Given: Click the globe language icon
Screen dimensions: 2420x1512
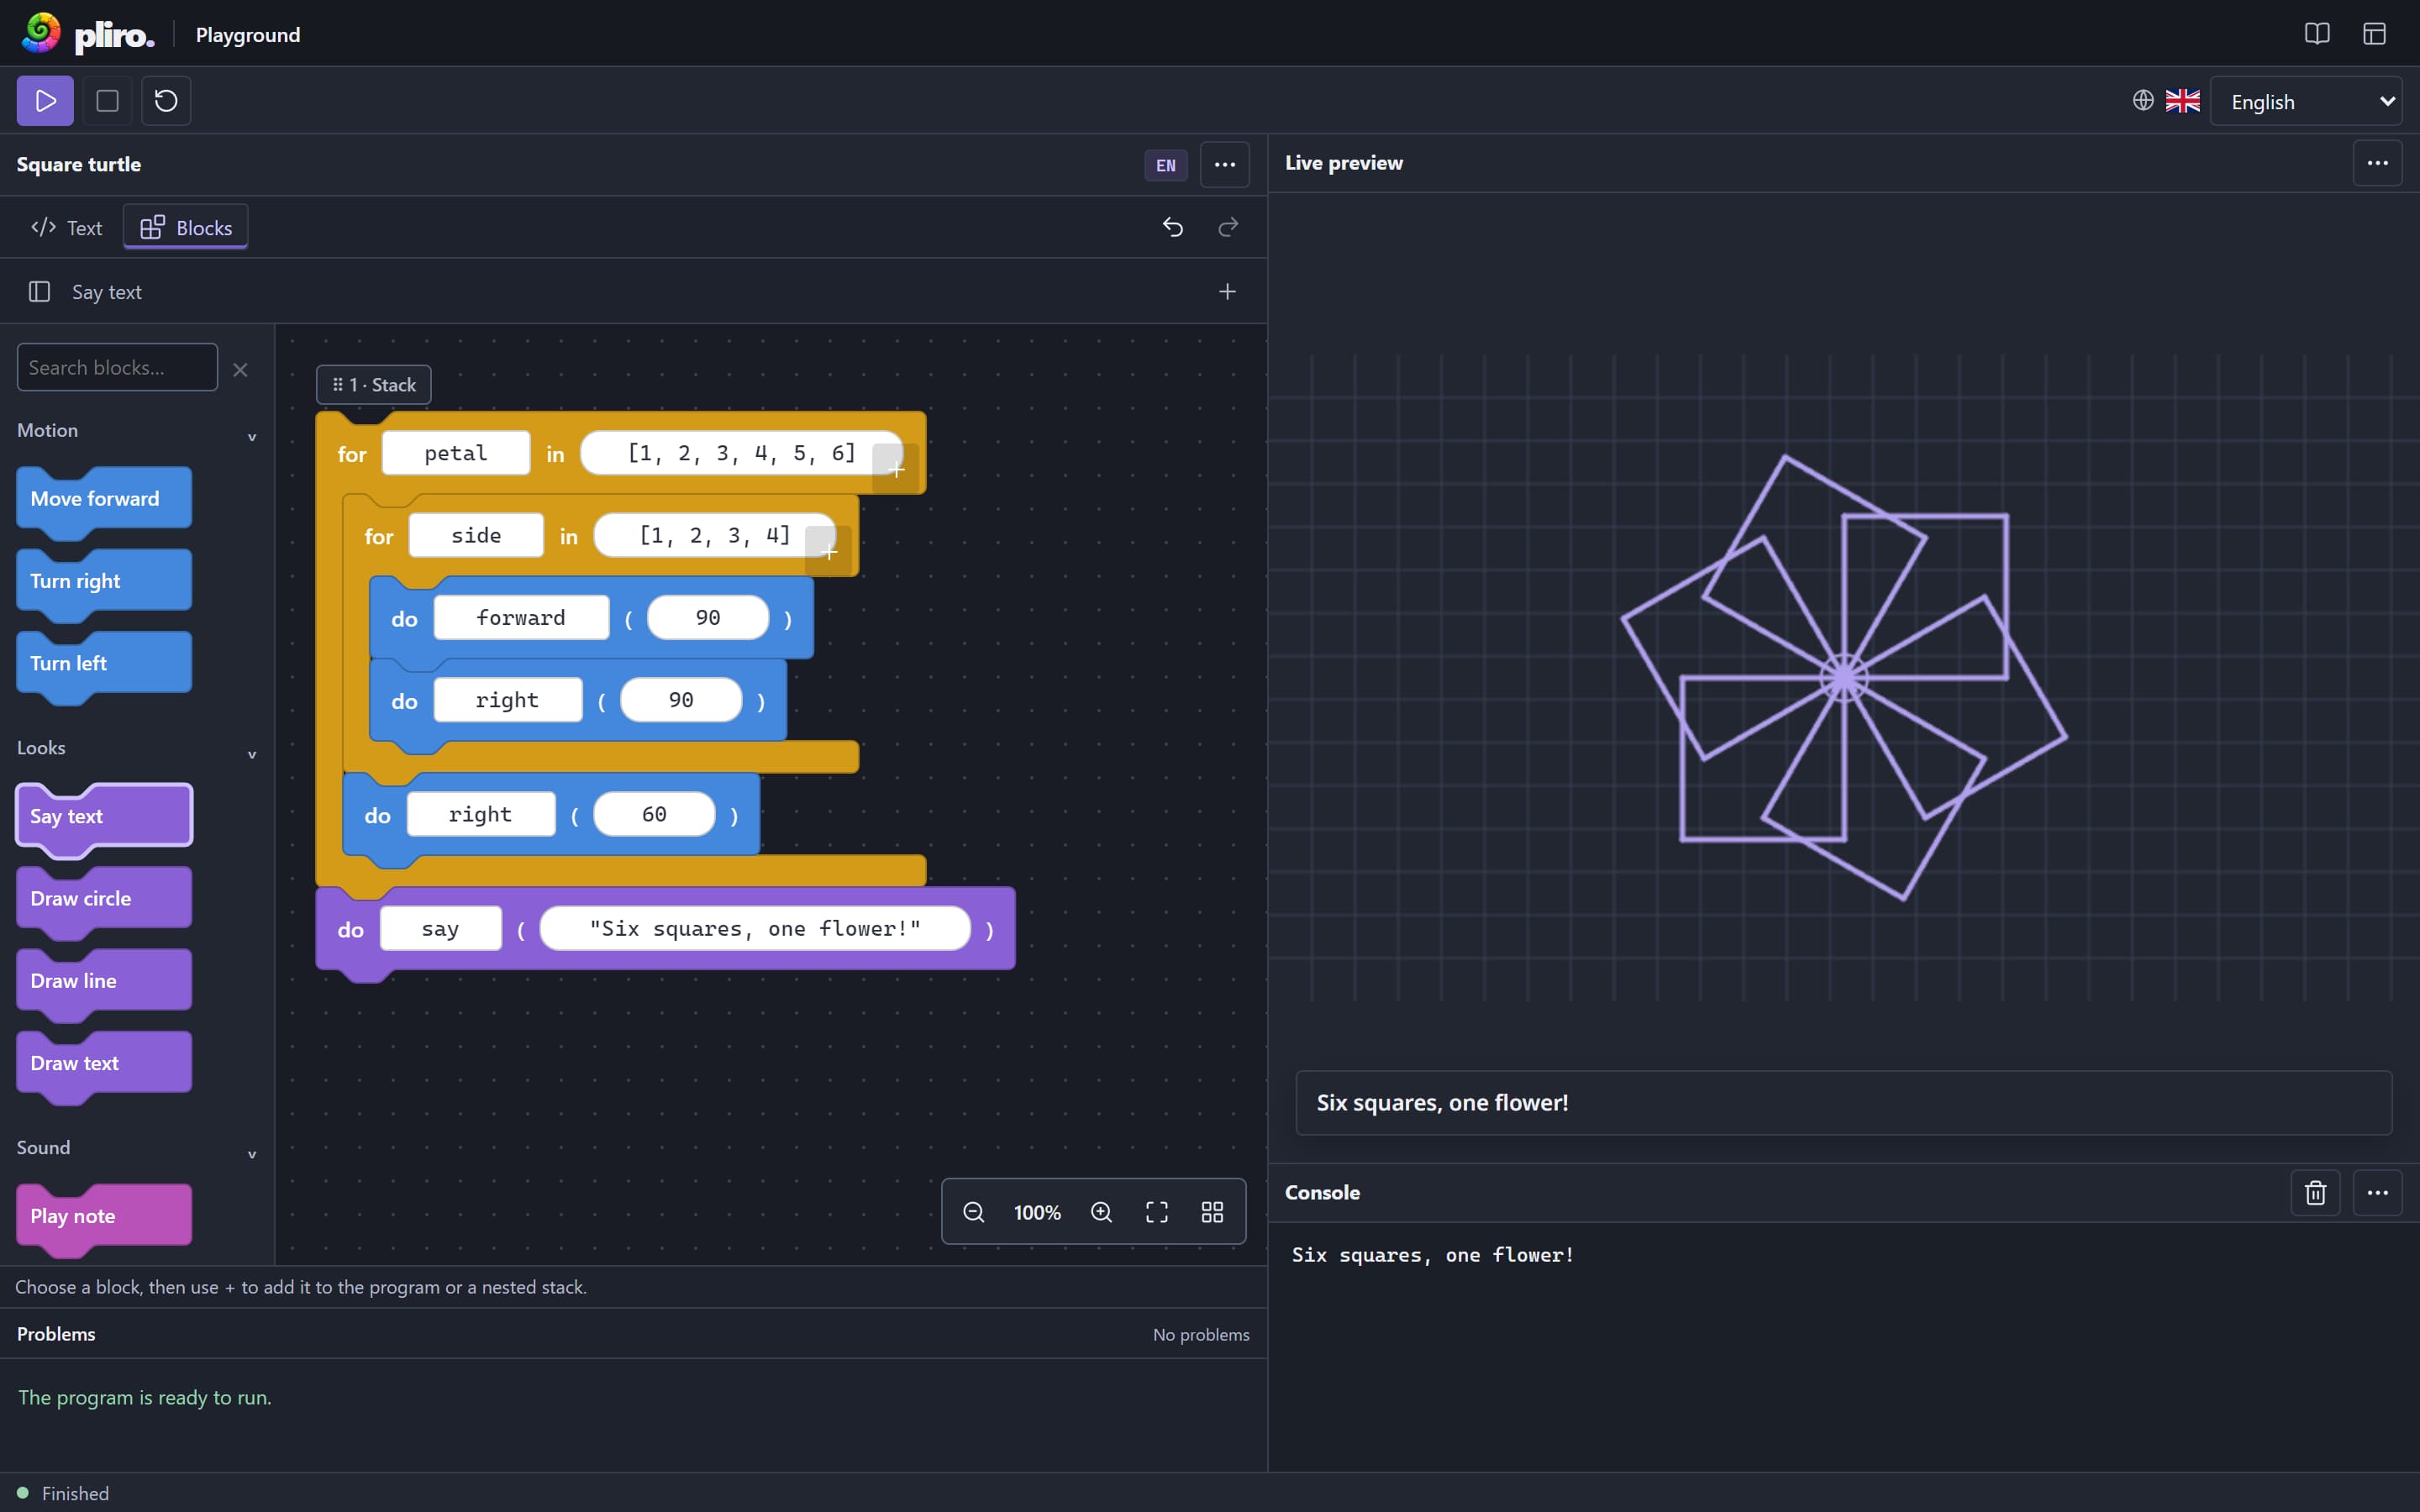Looking at the screenshot, I should coord(2142,101).
